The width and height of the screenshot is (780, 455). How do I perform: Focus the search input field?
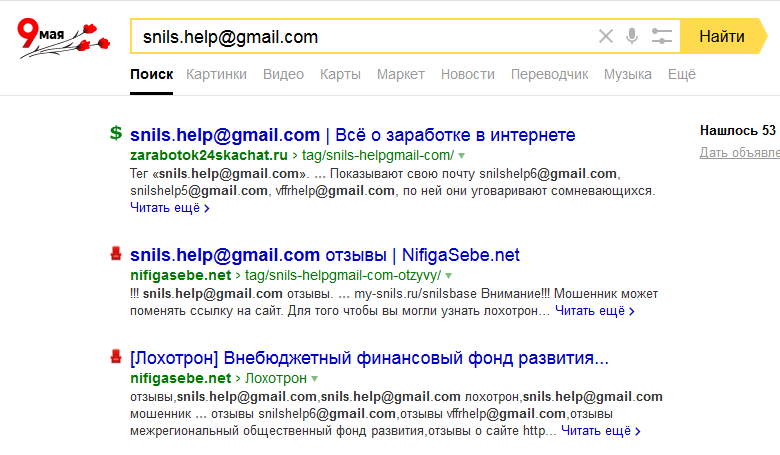[x=360, y=37]
